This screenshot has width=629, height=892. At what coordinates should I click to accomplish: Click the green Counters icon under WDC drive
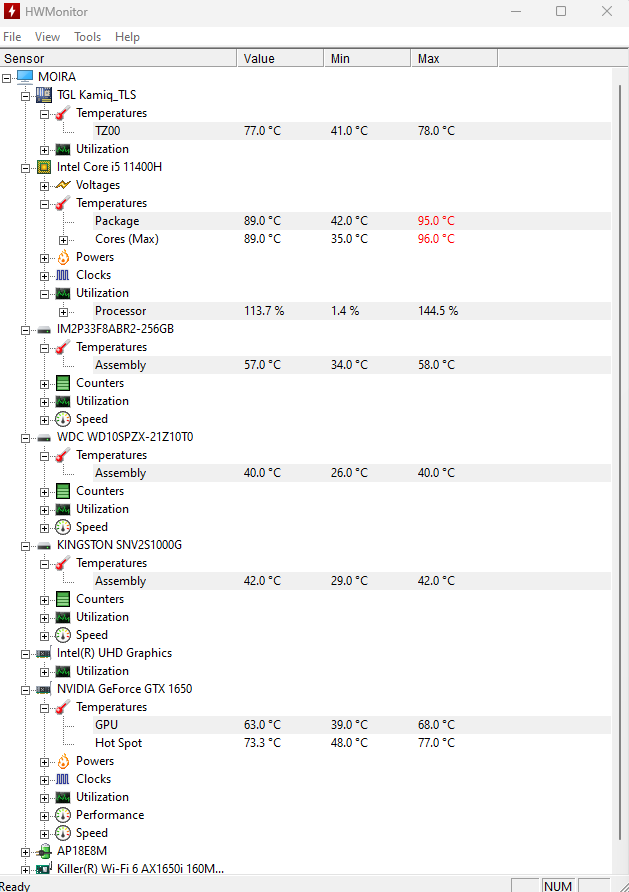tap(63, 491)
